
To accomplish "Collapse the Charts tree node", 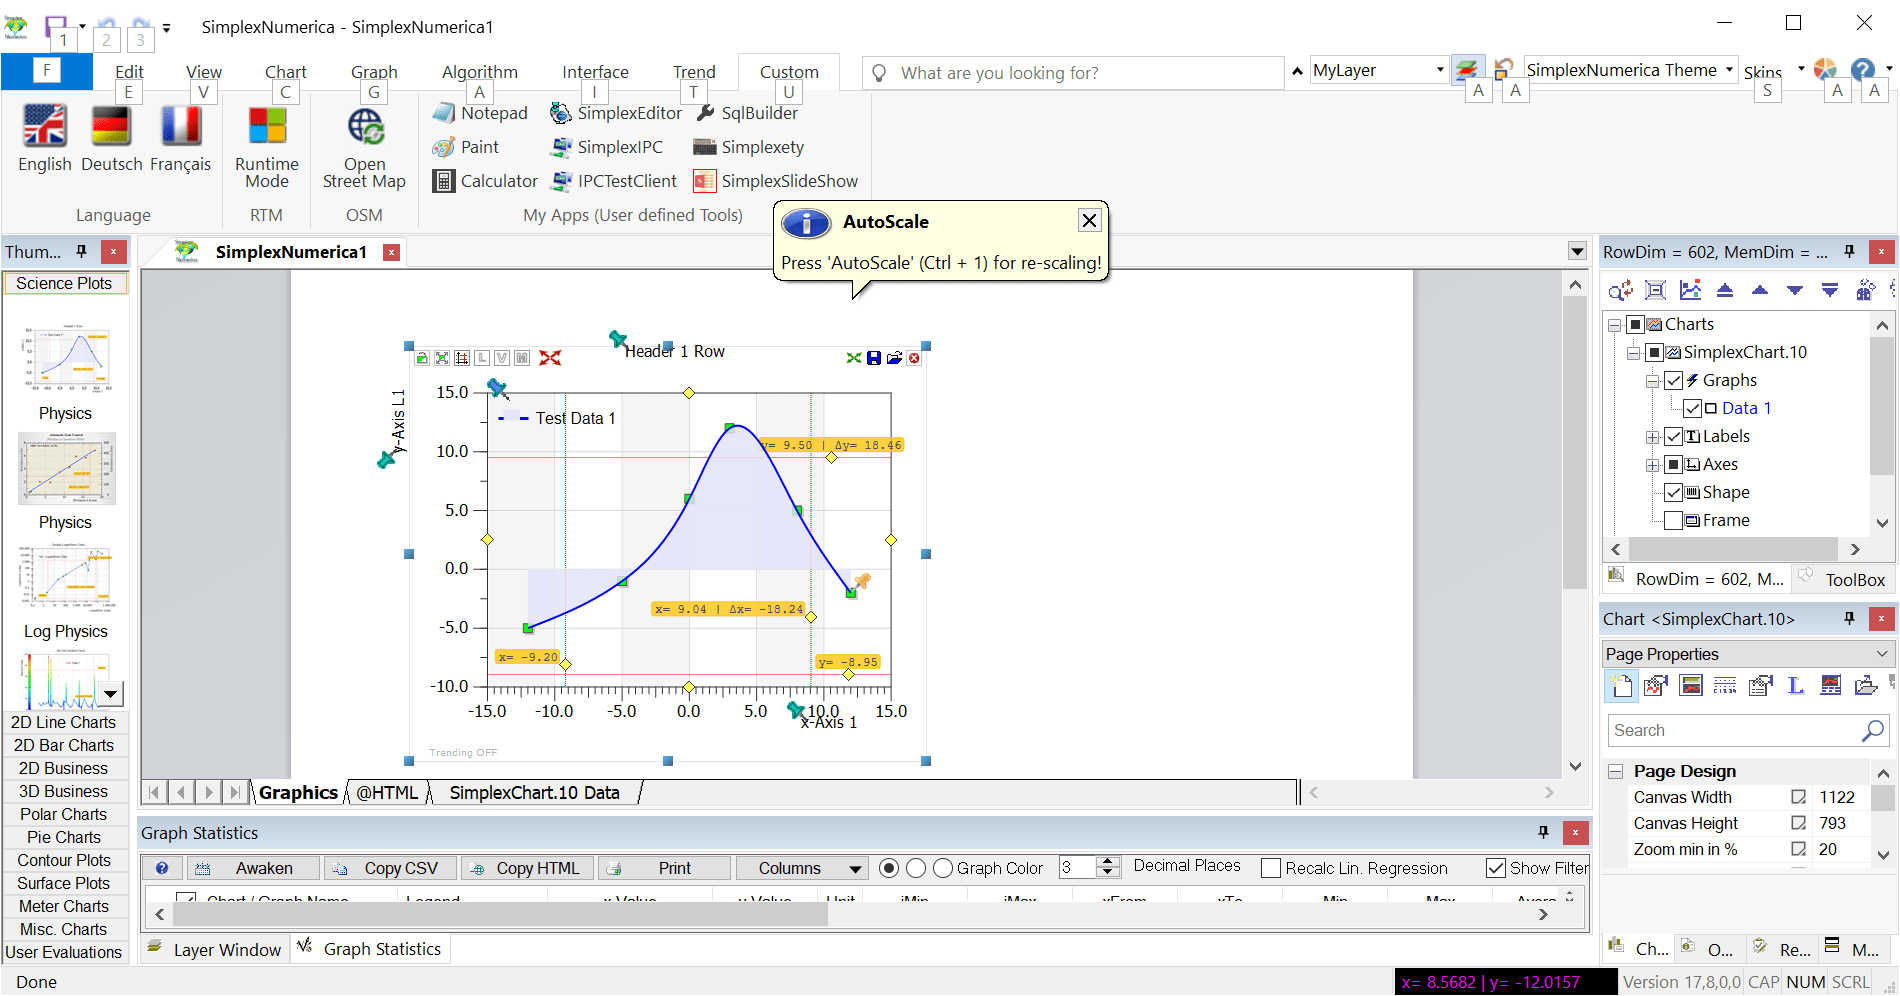I will click(1614, 325).
